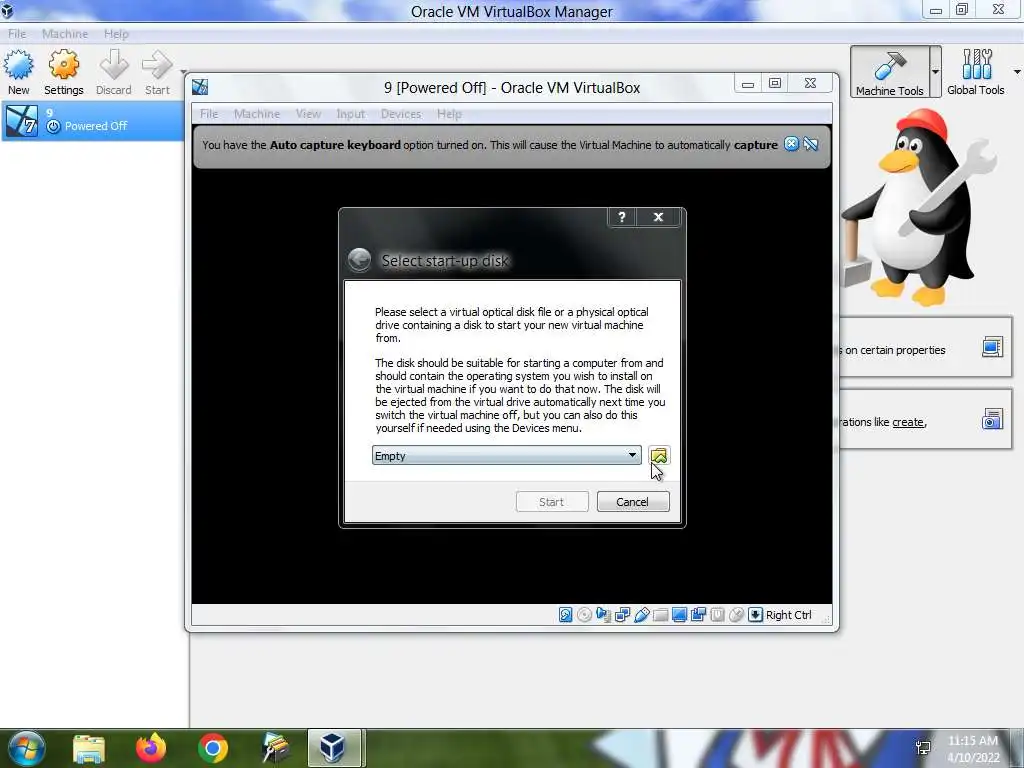Open the question mark help button in the dialog

(622, 217)
